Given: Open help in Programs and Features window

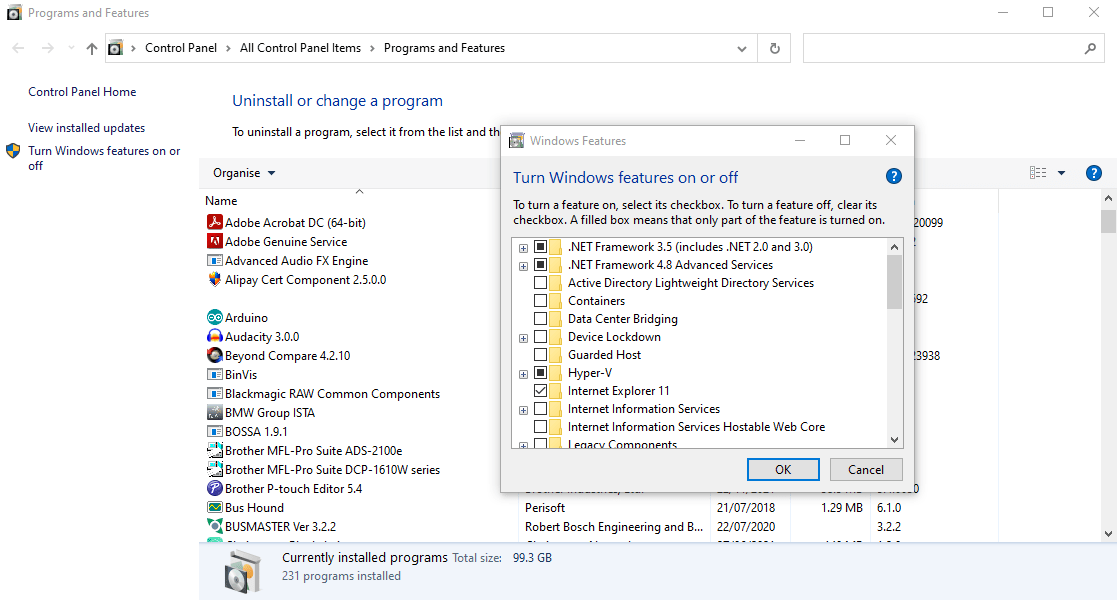Looking at the screenshot, I should point(1093,172).
